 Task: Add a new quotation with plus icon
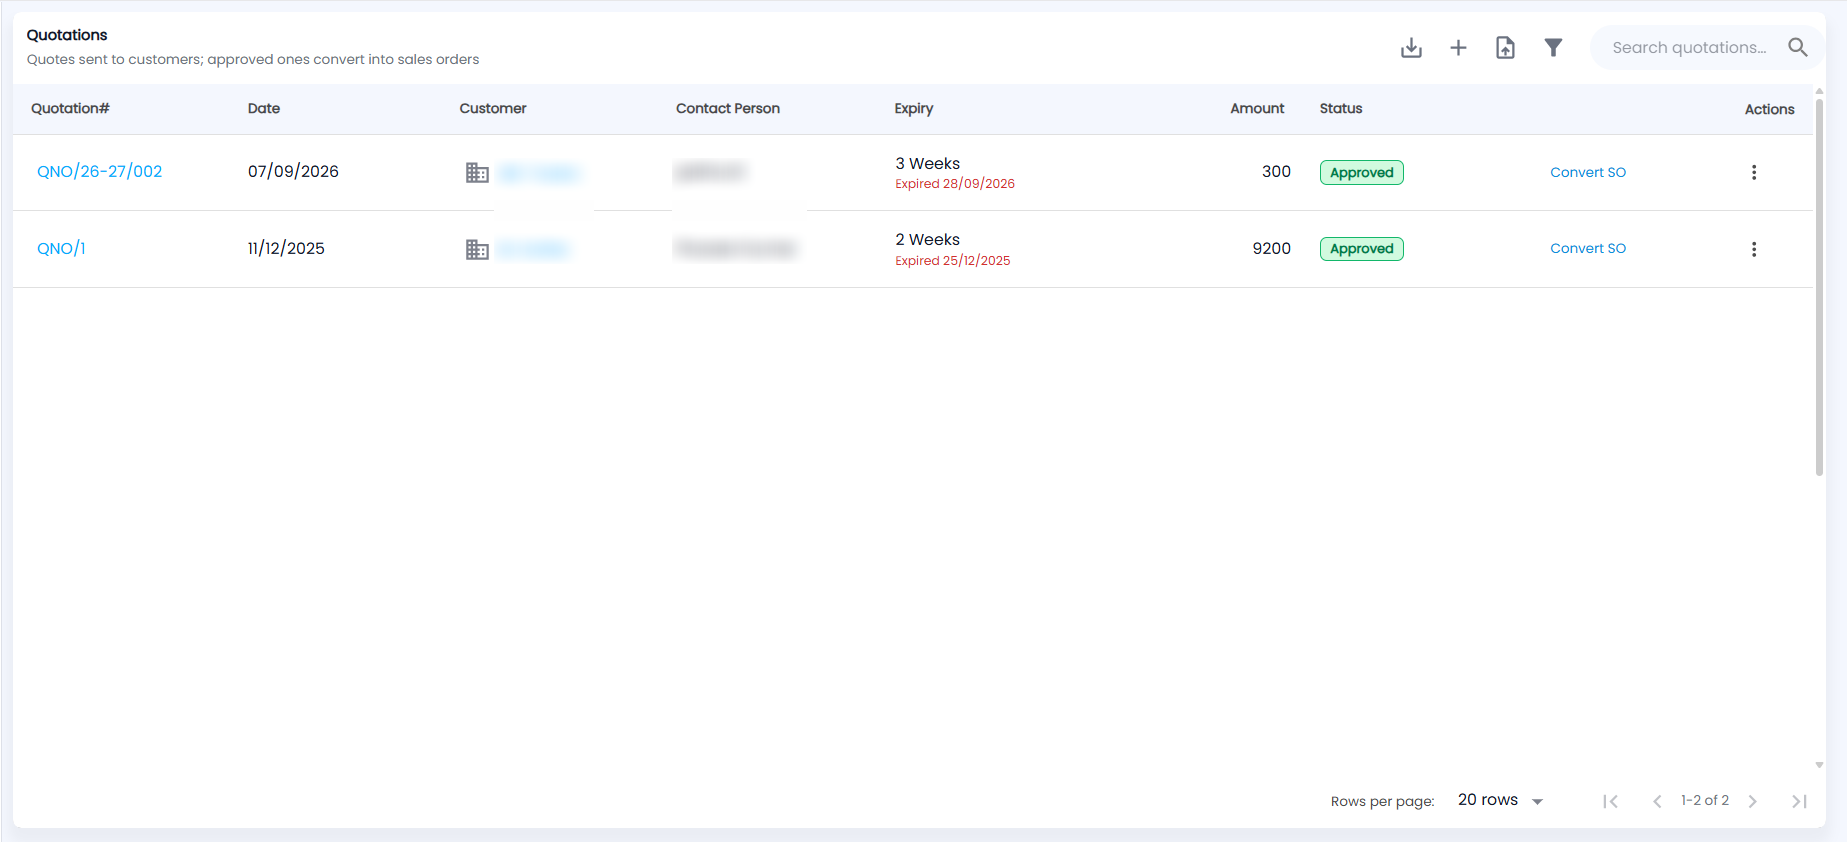coord(1458,47)
